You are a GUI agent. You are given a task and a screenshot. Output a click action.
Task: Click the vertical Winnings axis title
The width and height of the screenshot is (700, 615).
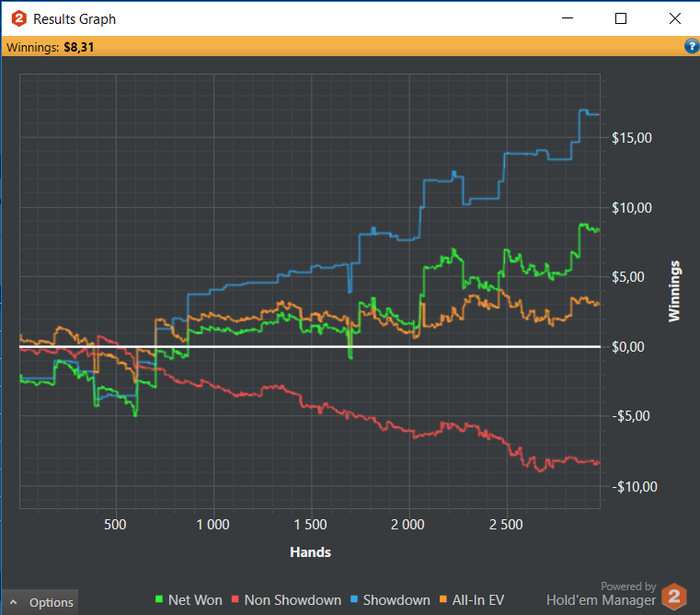674,291
